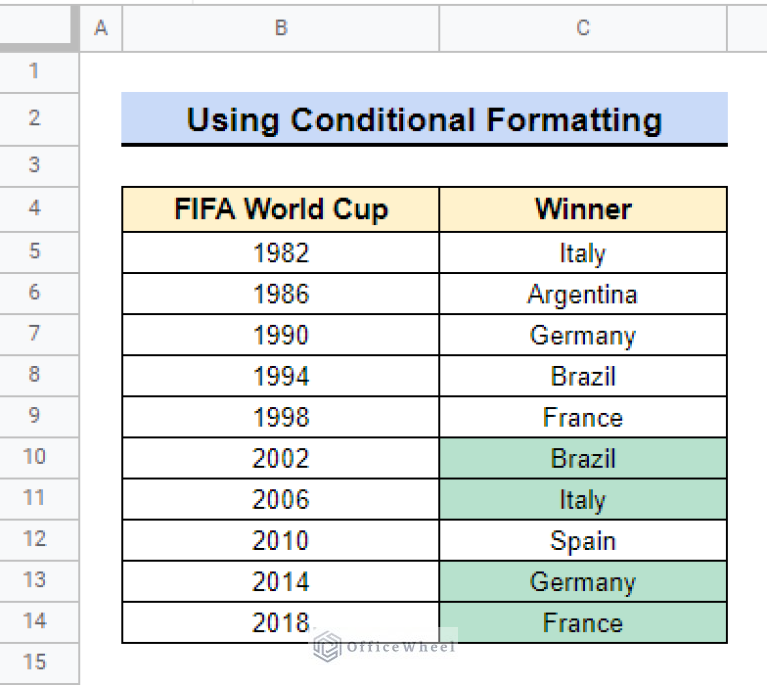Click the green France cell for 2018
This screenshot has height=685, width=767.
(x=583, y=622)
